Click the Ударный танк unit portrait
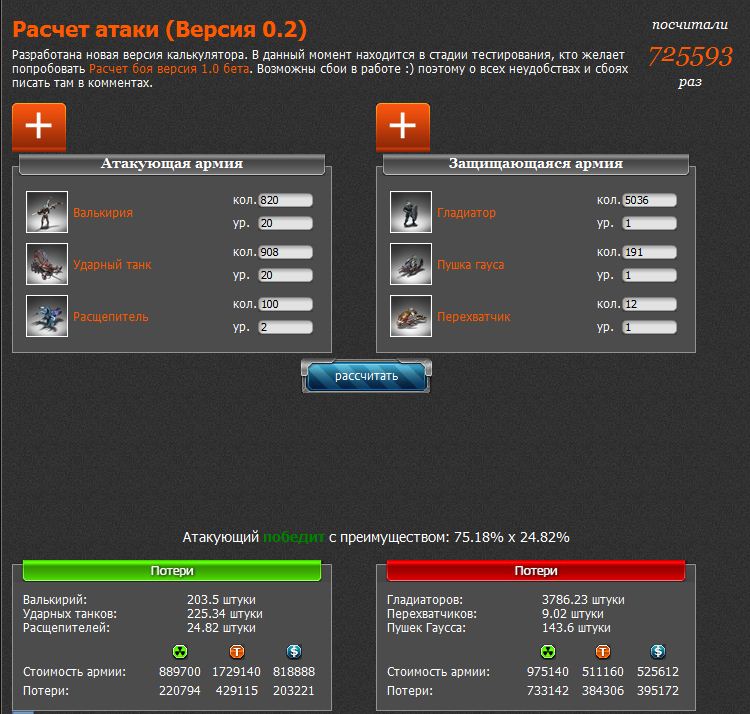 pyautogui.click(x=47, y=264)
